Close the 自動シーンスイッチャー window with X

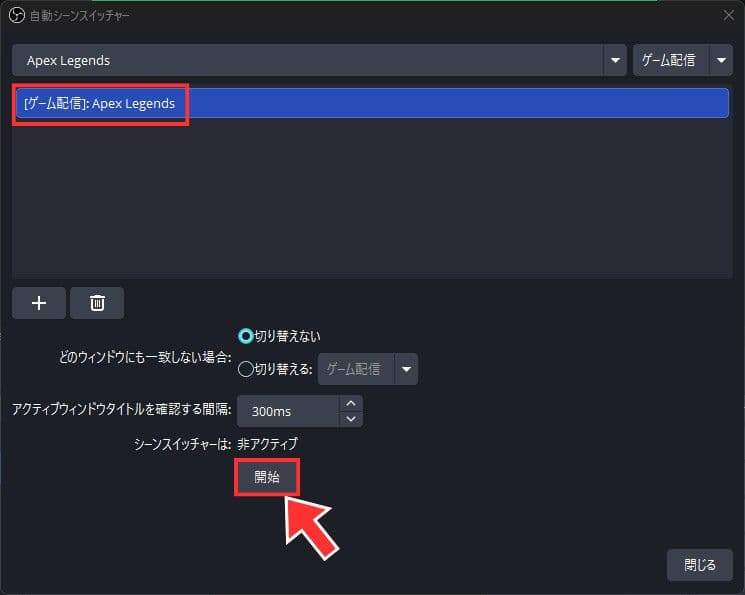(728, 16)
